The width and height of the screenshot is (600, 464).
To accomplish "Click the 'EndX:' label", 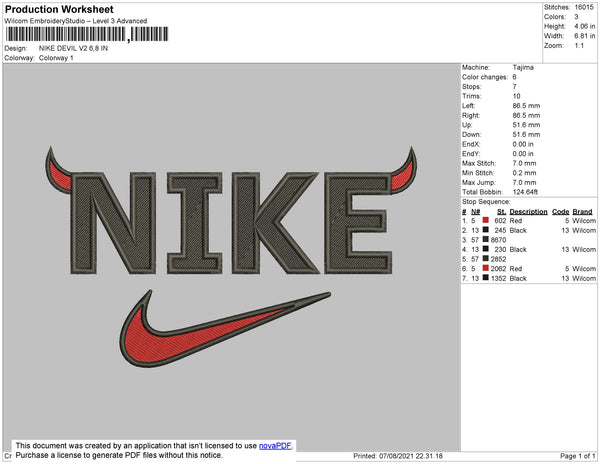I will tap(471, 144).
